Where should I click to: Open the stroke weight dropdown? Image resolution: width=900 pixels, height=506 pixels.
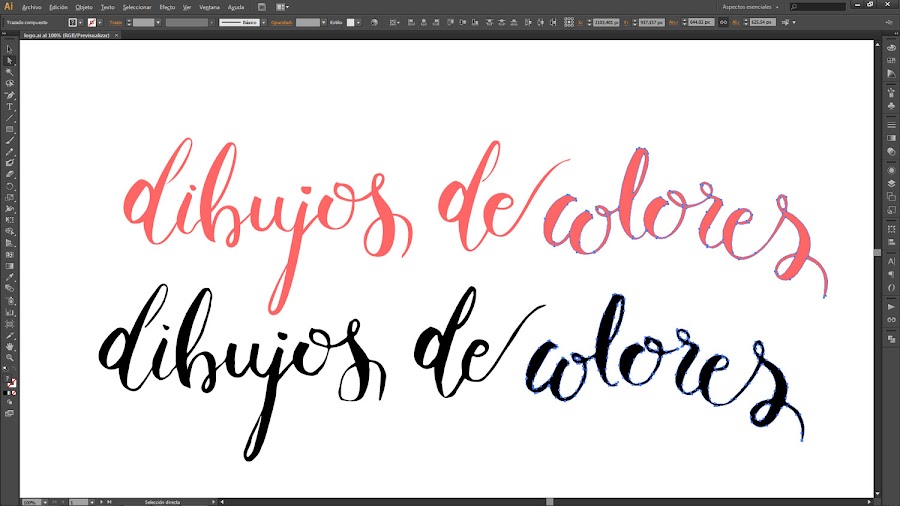[x=158, y=22]
